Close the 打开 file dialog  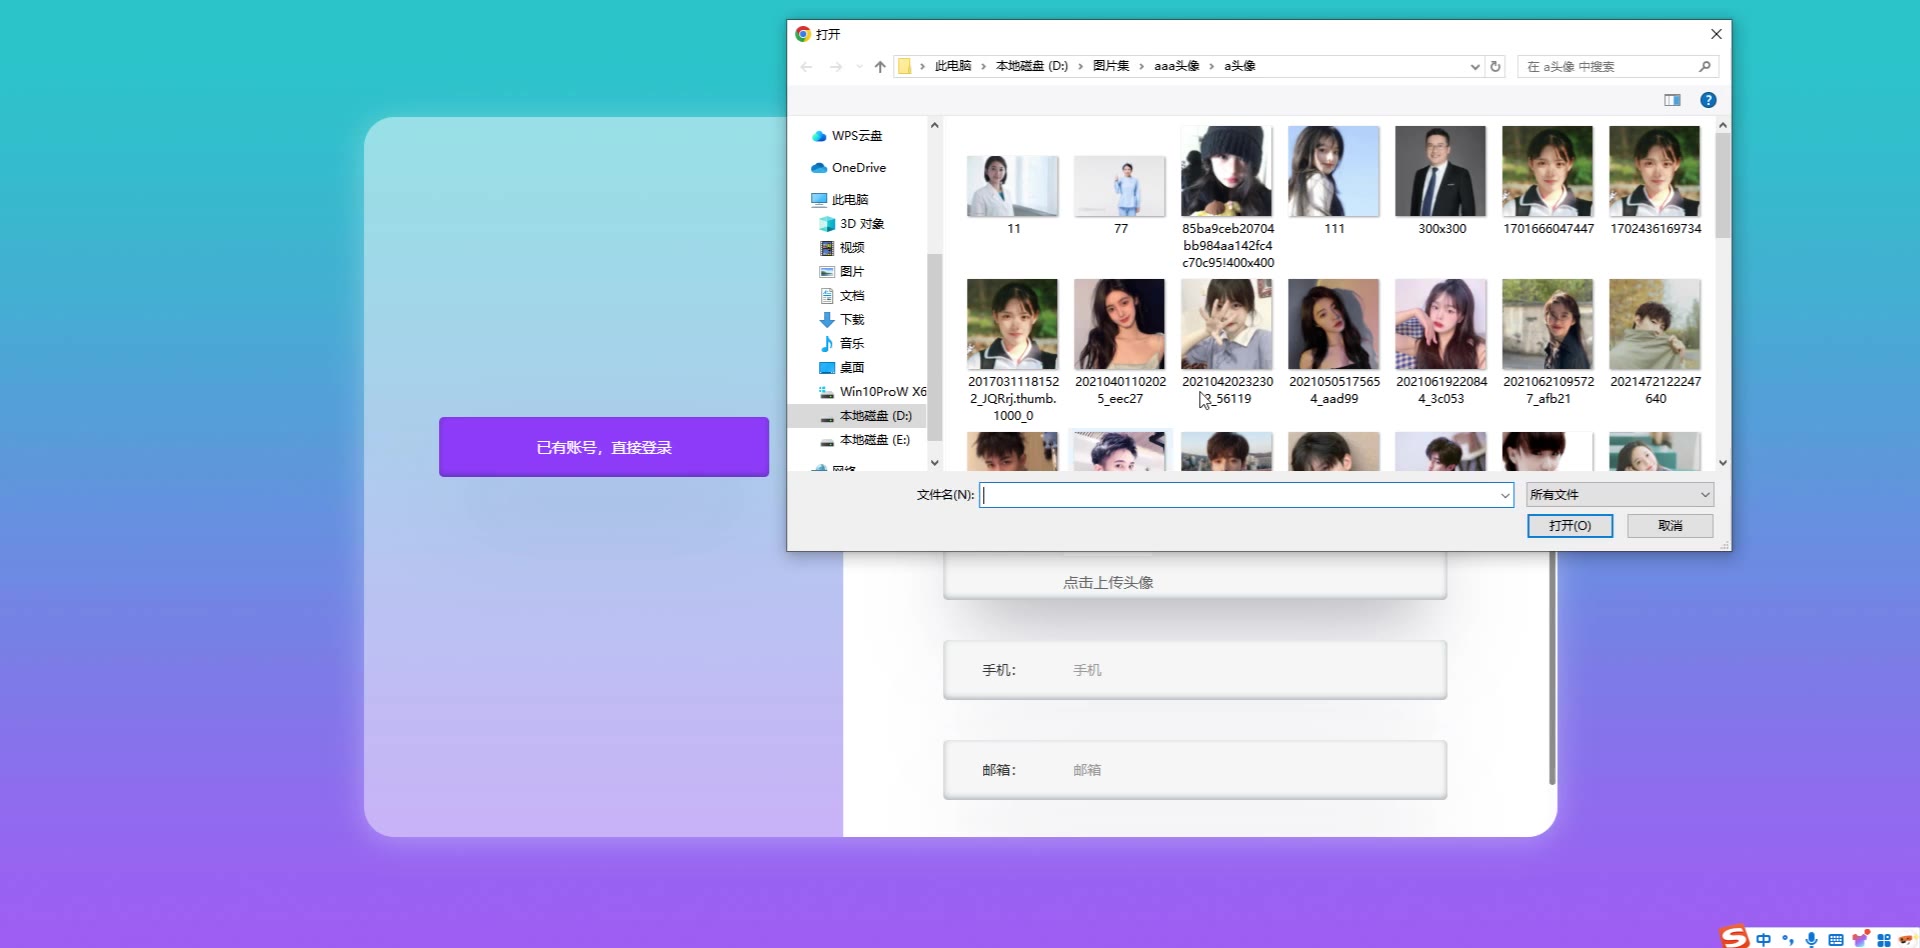[x=1716, y=34]
